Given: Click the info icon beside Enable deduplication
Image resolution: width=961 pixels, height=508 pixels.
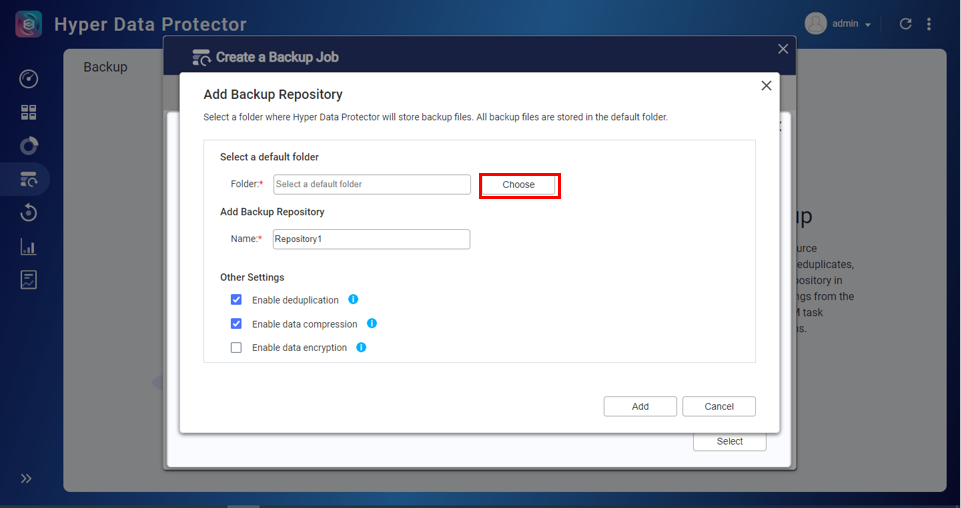Looking at the screenshot, I should pyautogui.click(x=353, y=299).
